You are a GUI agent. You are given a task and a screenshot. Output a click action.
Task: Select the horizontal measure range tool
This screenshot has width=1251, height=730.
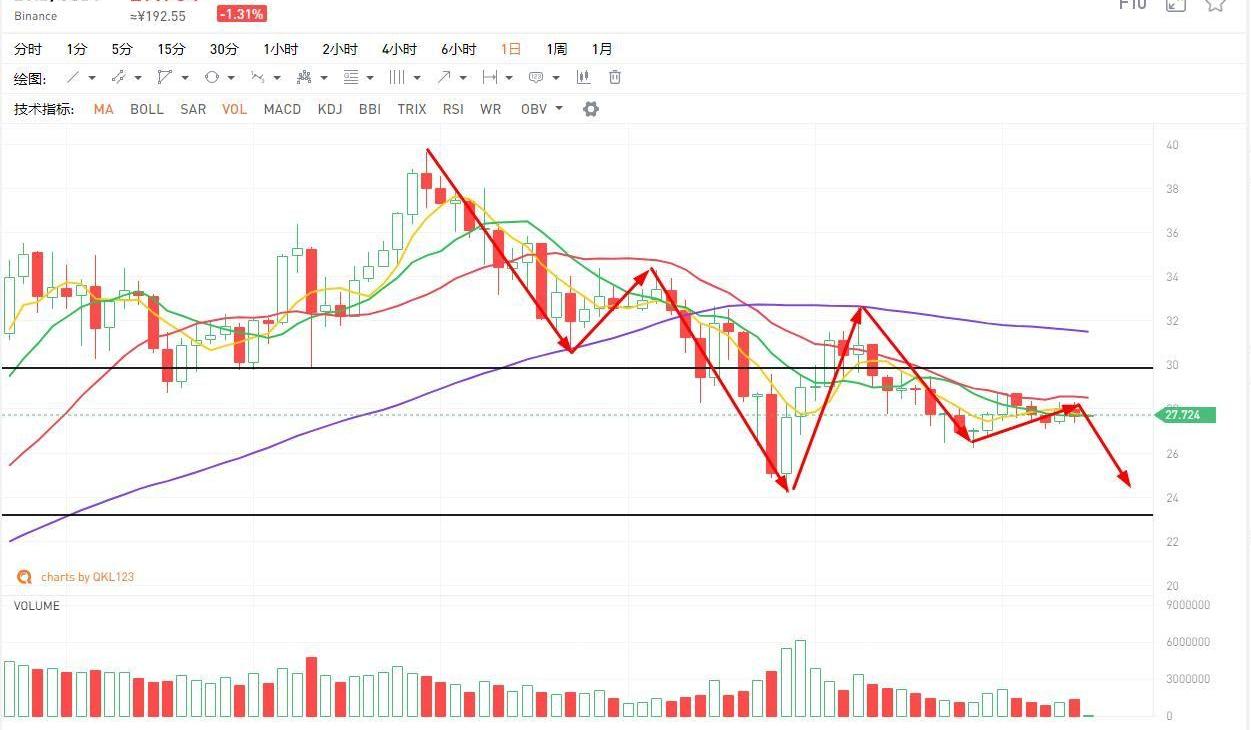(490, 78)
